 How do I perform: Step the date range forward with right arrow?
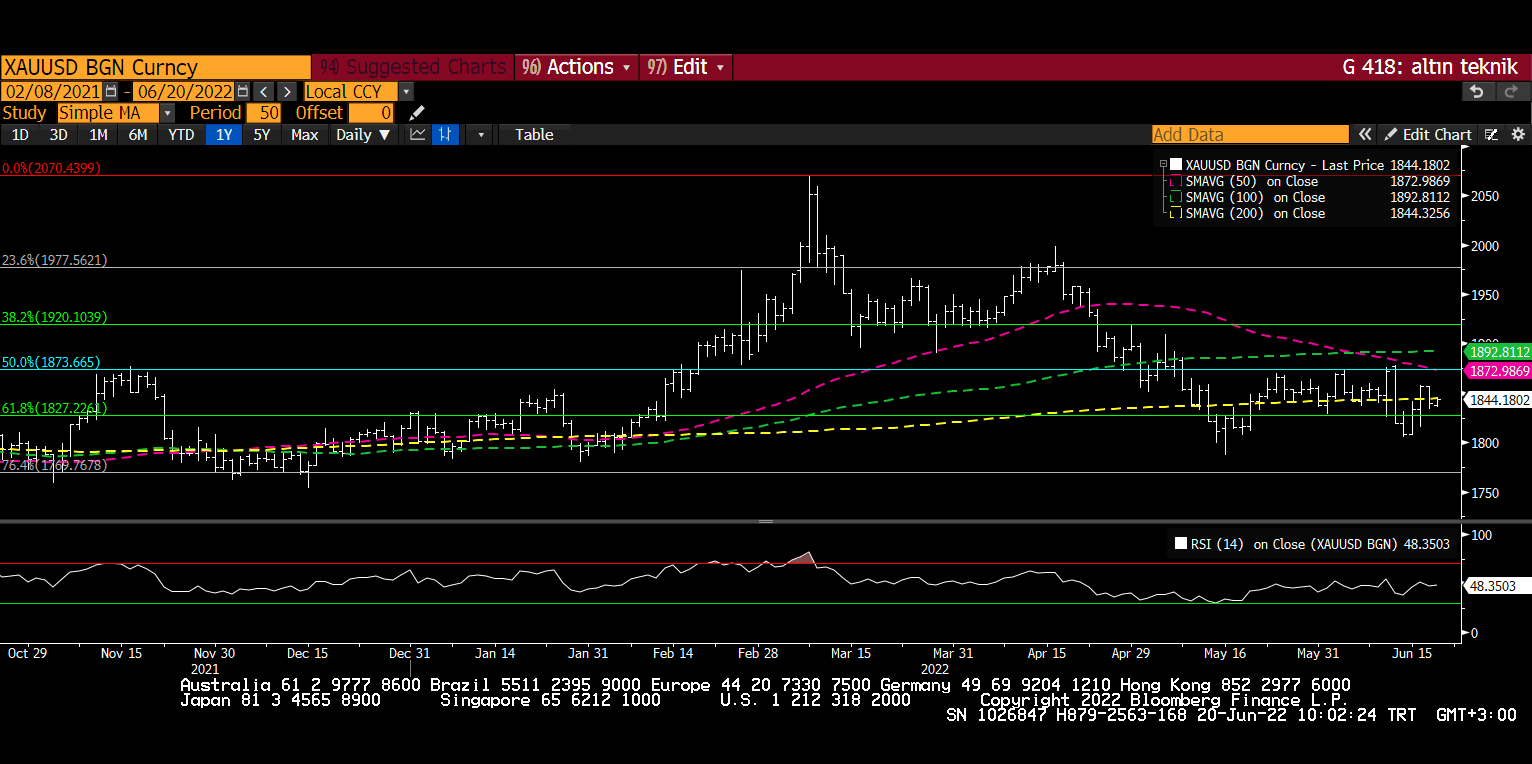[x=287, y=91]
